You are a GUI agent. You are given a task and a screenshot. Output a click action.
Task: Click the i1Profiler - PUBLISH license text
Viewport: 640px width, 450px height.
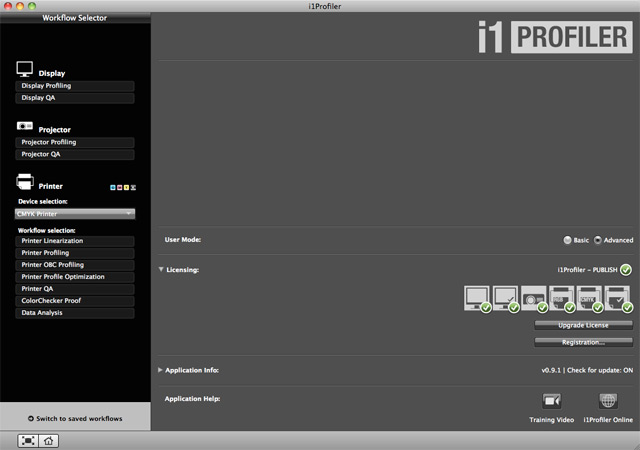[587, 270]
